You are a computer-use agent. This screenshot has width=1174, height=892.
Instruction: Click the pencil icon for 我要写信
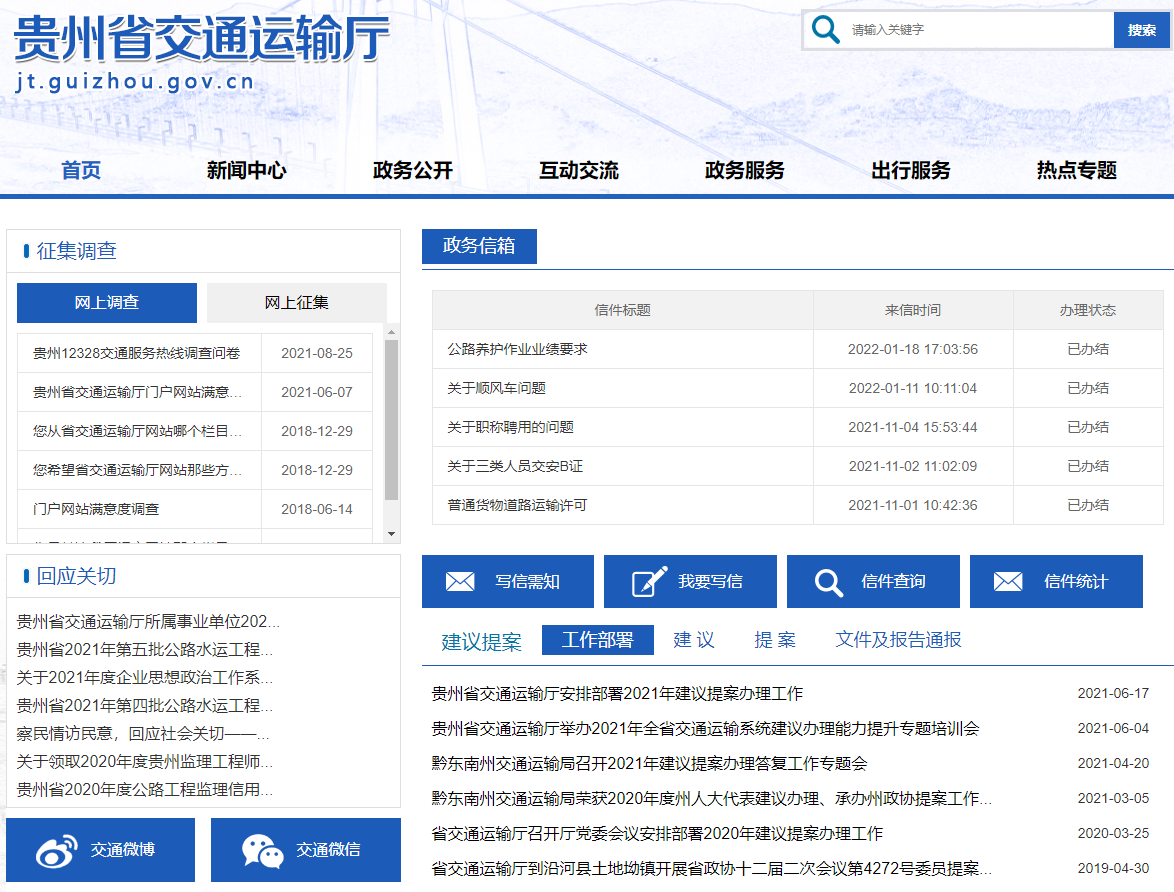point(649,582)
